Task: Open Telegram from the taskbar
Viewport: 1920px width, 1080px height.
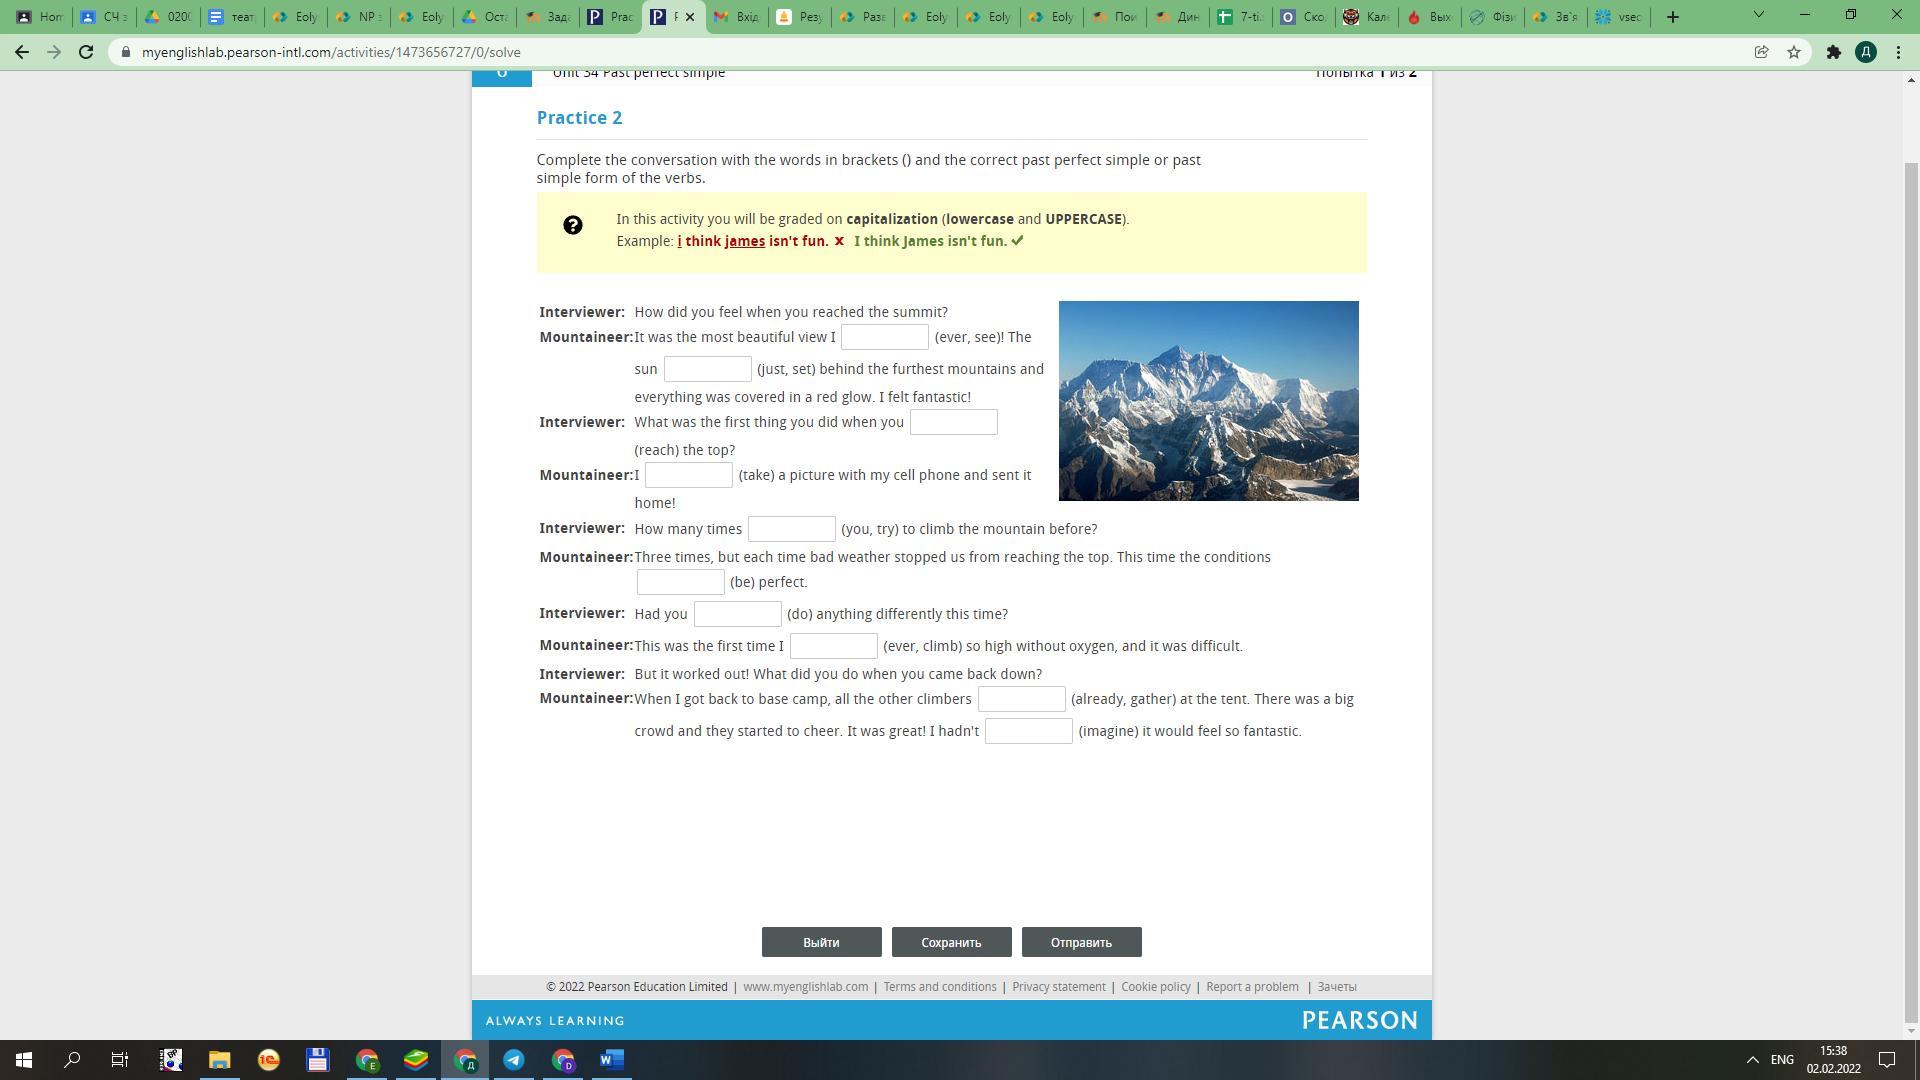Action: pos(514,1060)
